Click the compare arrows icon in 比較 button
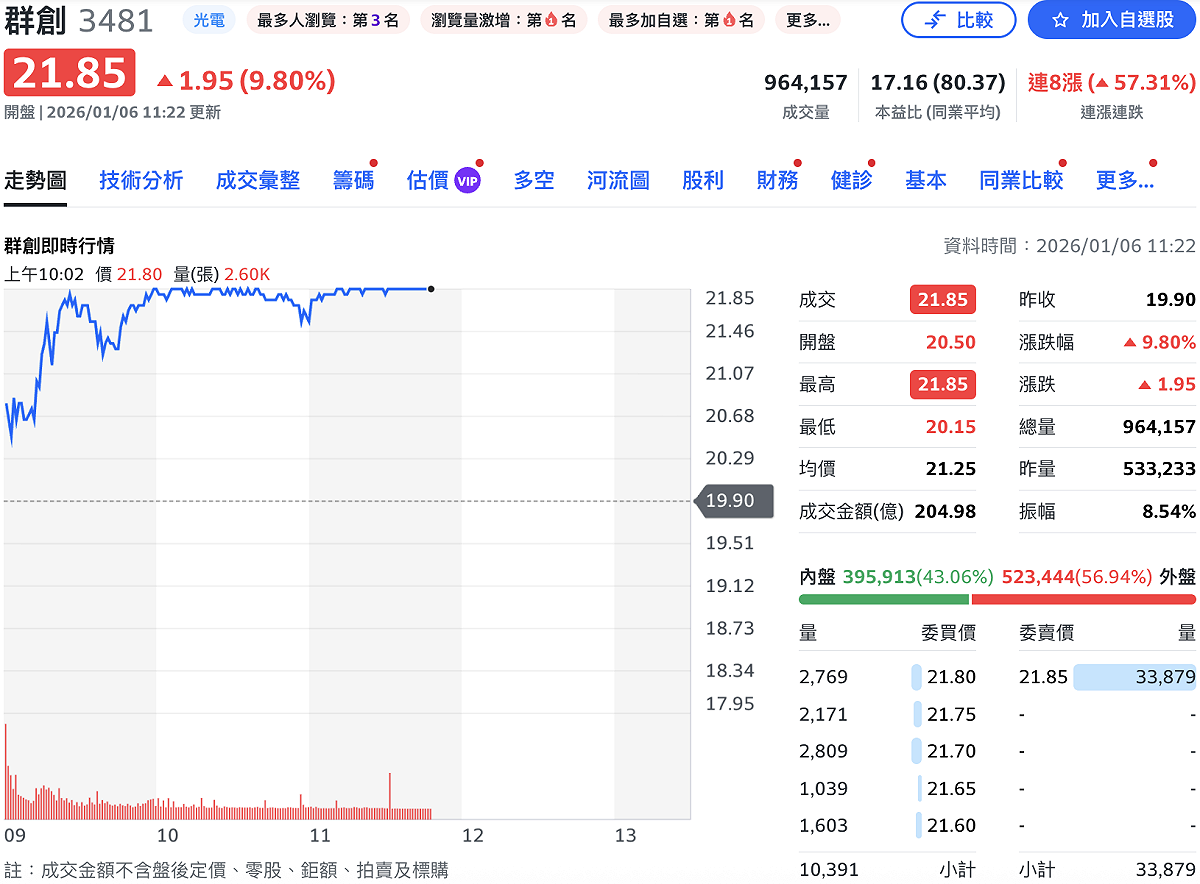The image size is (1200, 884). point(935,20)
